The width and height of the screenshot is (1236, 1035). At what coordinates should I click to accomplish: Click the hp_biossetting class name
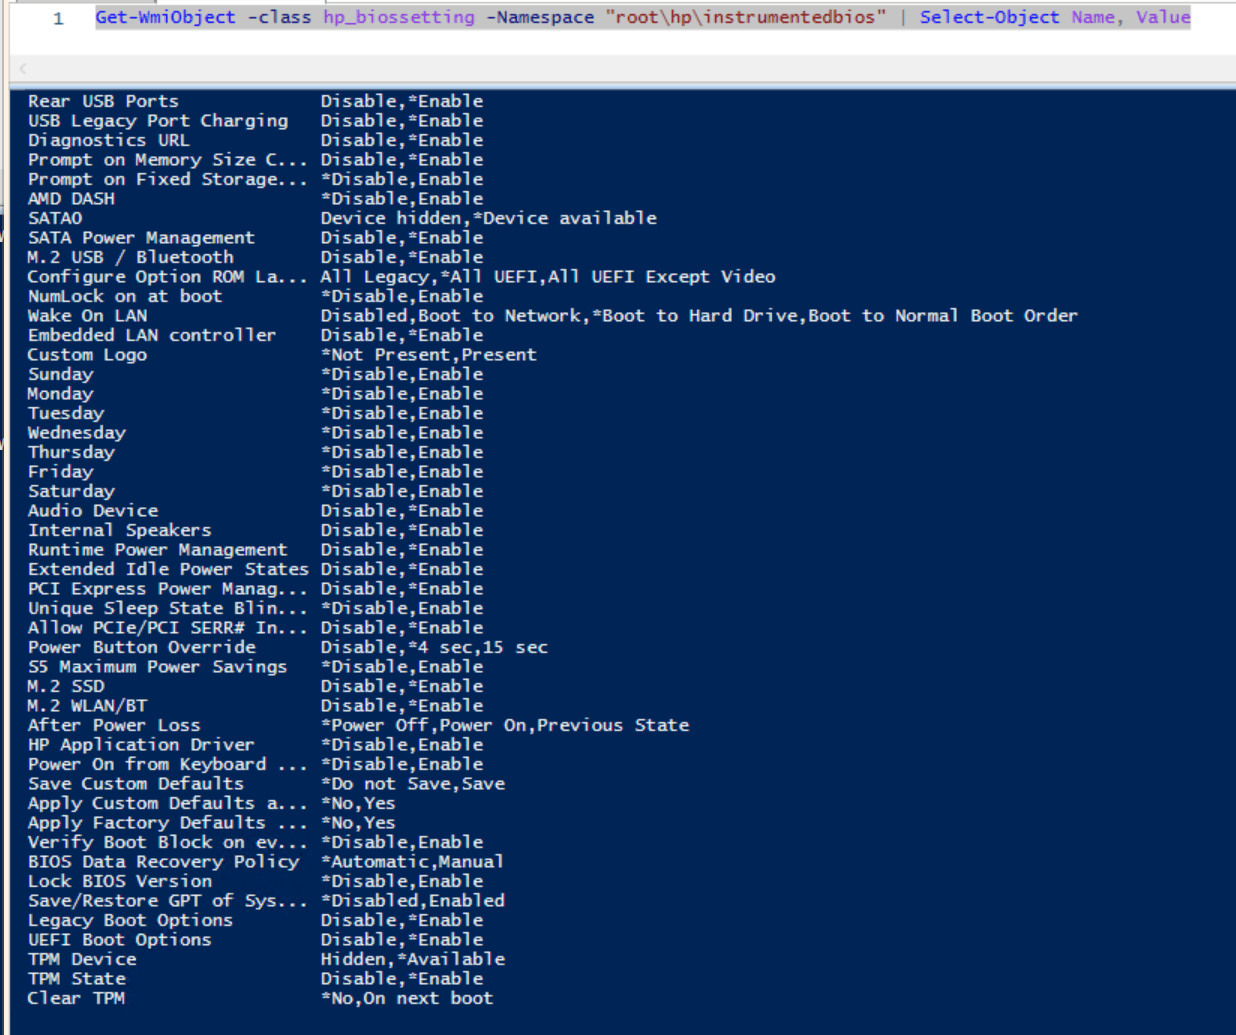(x=398, y=17)
